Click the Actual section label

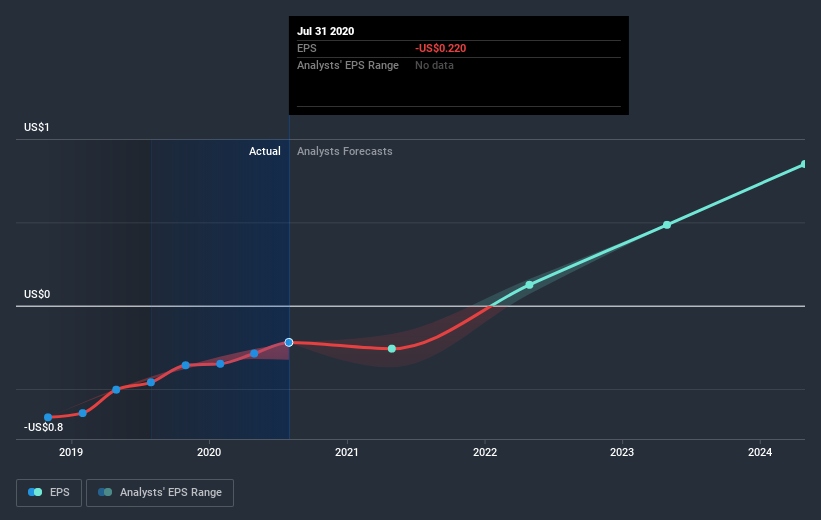point(264,151)
